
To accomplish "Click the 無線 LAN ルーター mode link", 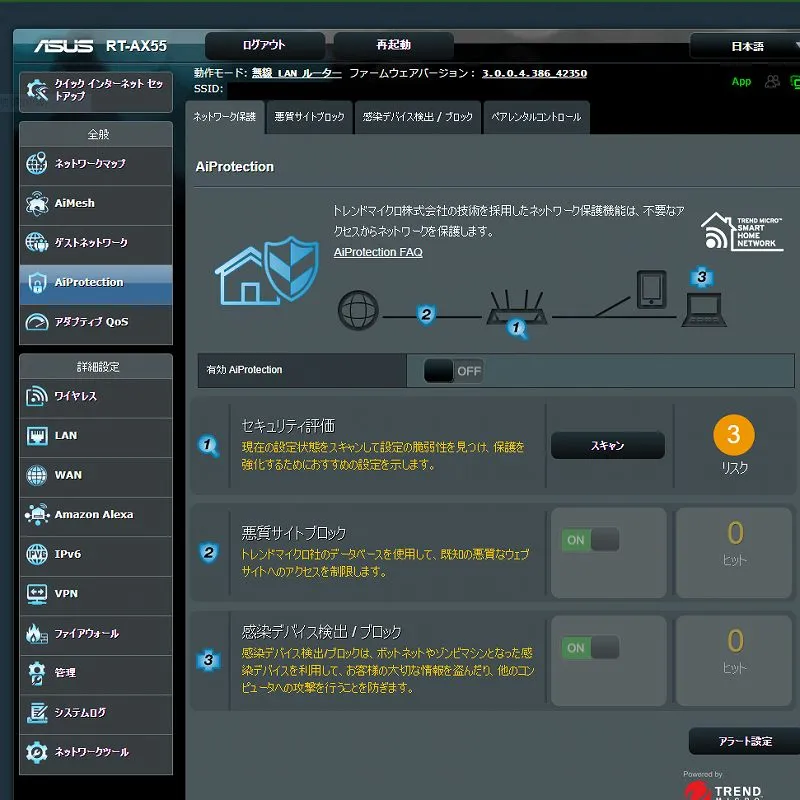I will click(x=296, y=73).
